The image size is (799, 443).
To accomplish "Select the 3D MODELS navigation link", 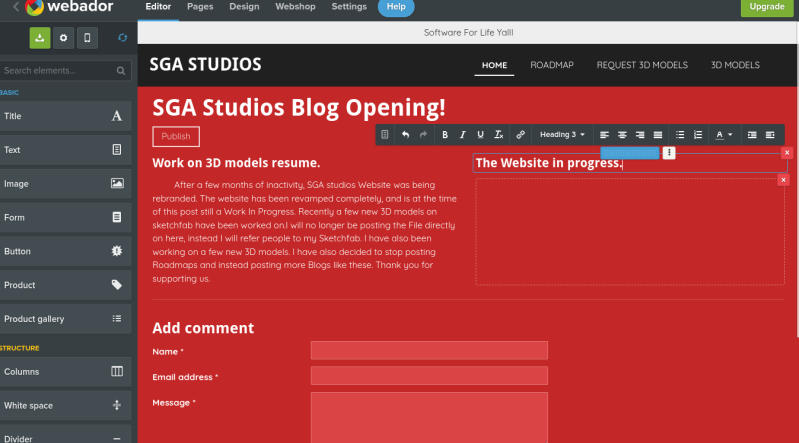I will [735, 65].
